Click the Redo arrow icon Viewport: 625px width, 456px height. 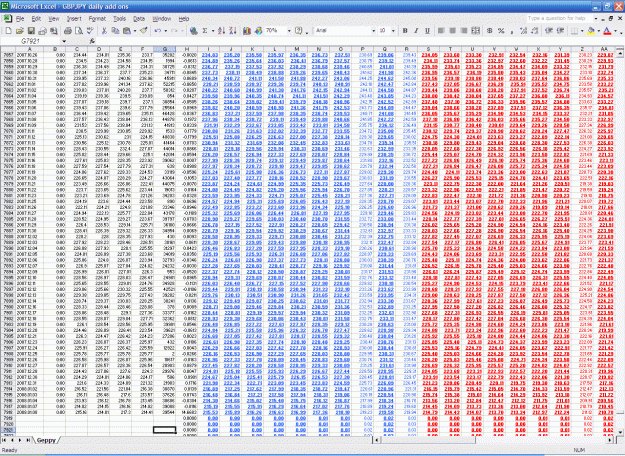(x=174, y=31)
